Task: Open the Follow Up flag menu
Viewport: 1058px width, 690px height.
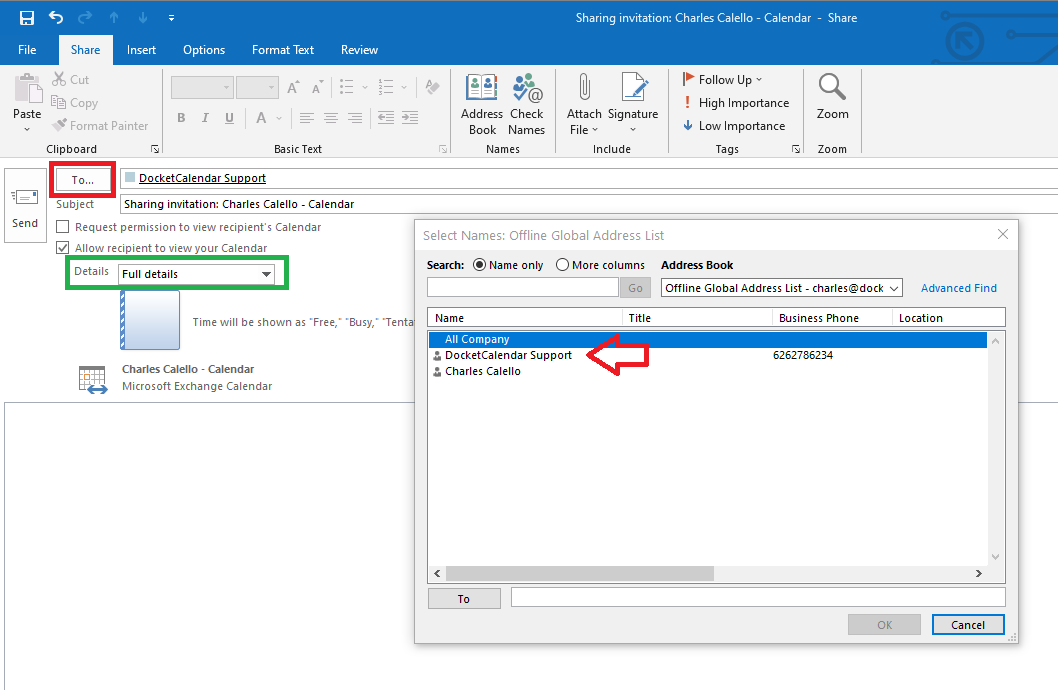Action: pyautogui.click(x=723, y=80)
